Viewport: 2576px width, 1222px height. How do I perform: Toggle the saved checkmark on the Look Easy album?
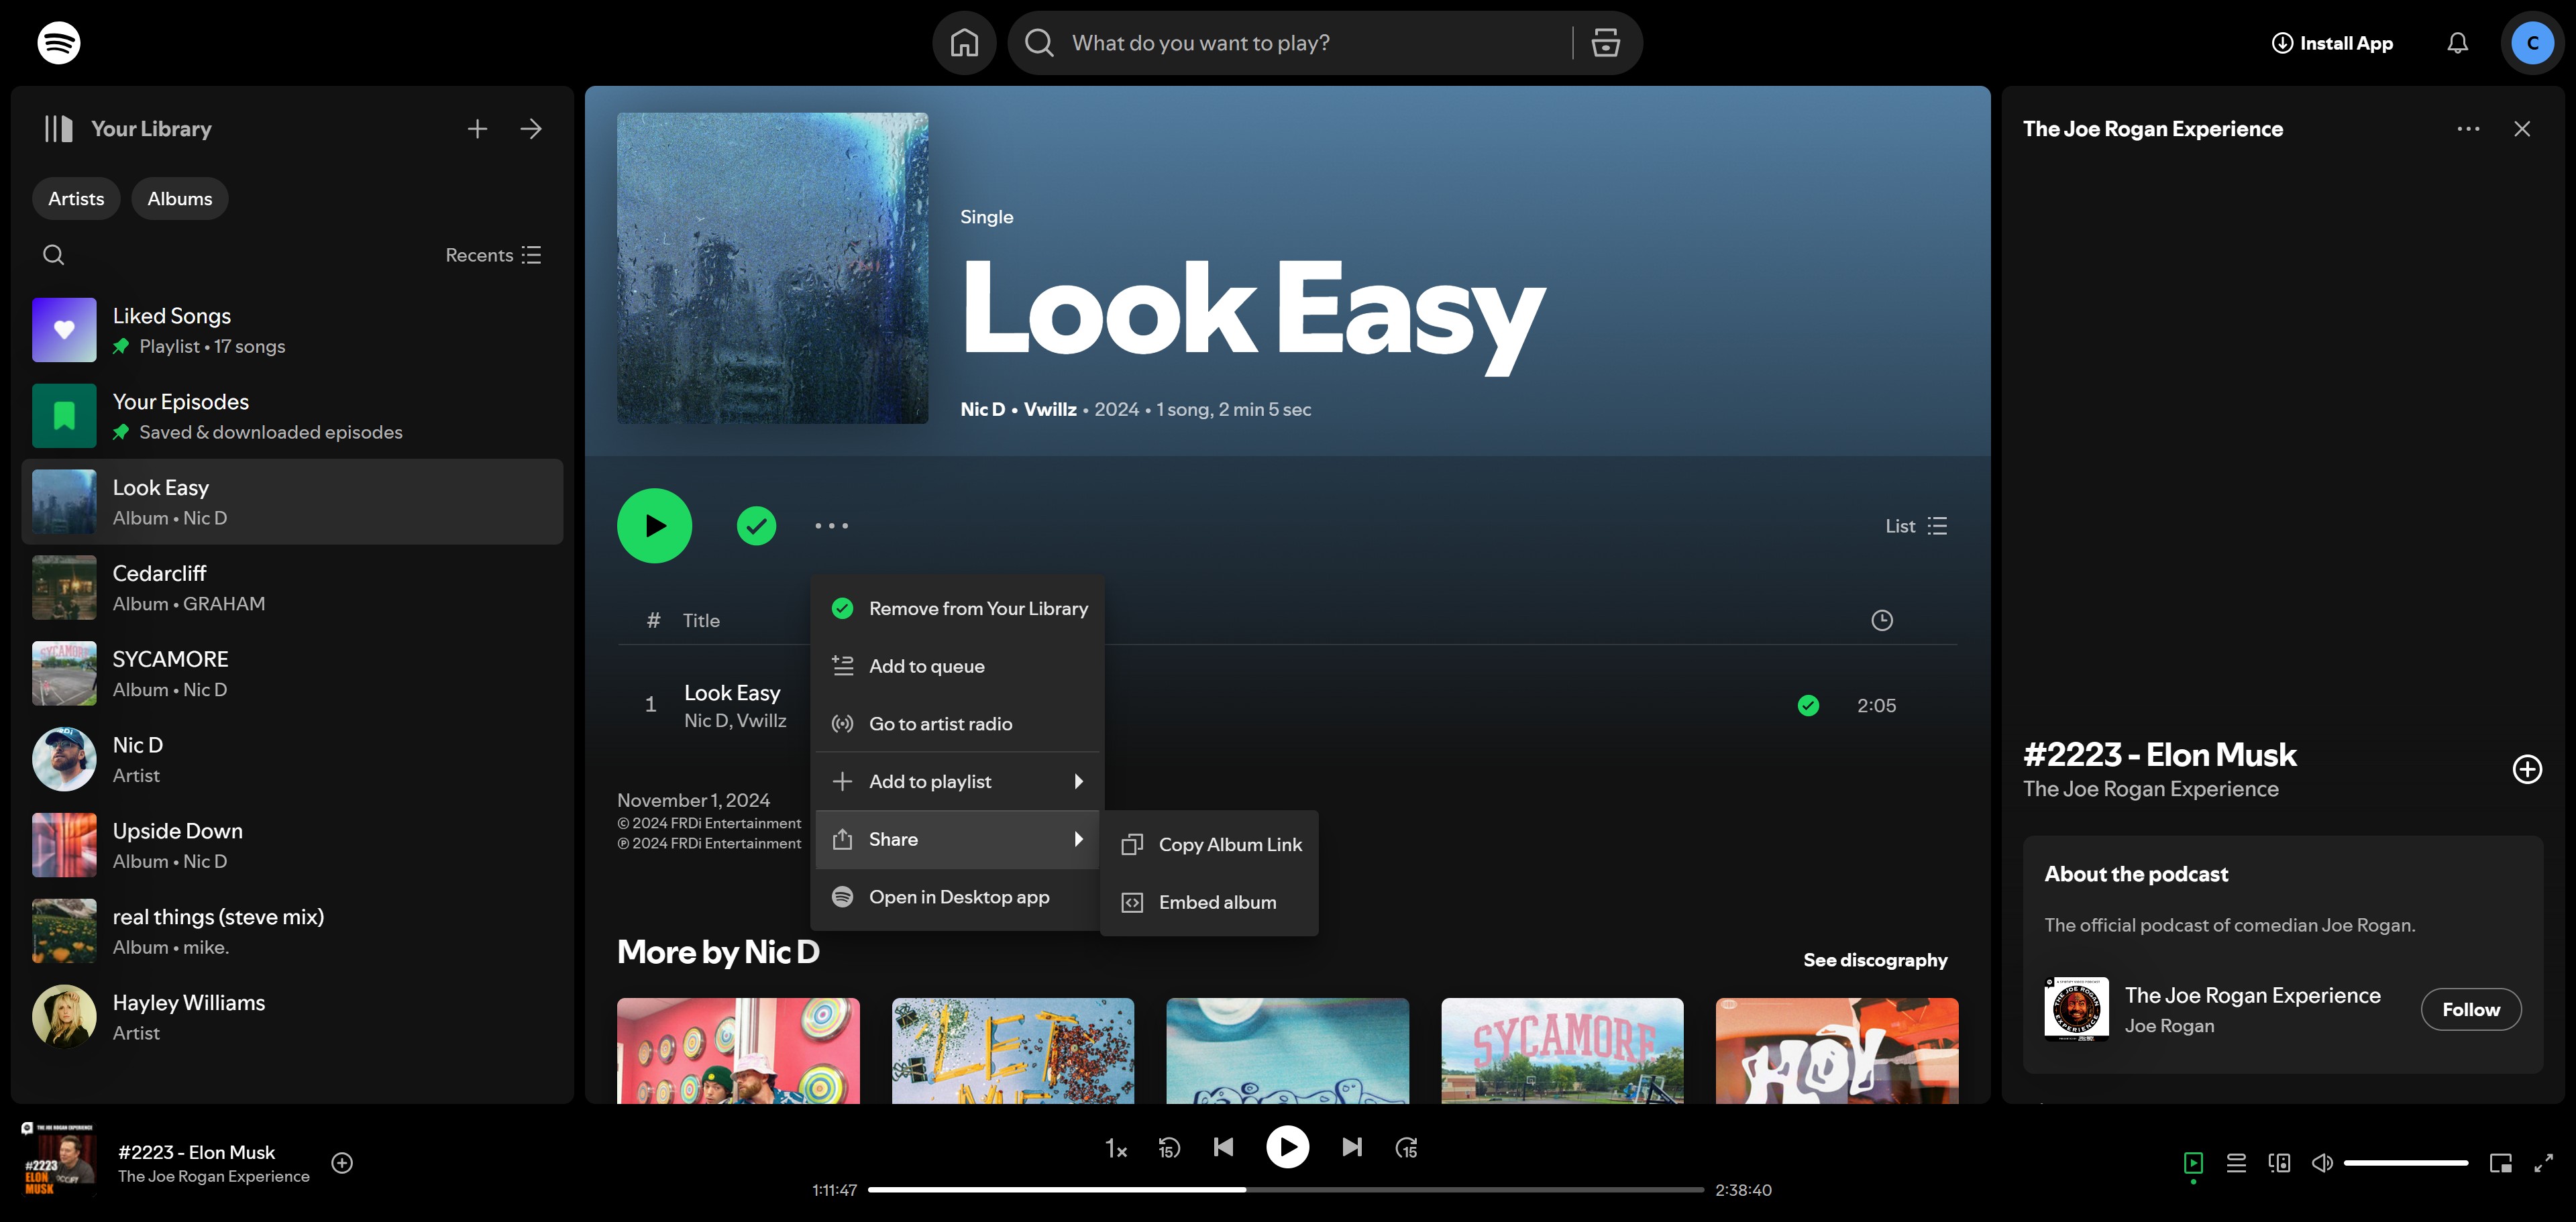[756, 526]
